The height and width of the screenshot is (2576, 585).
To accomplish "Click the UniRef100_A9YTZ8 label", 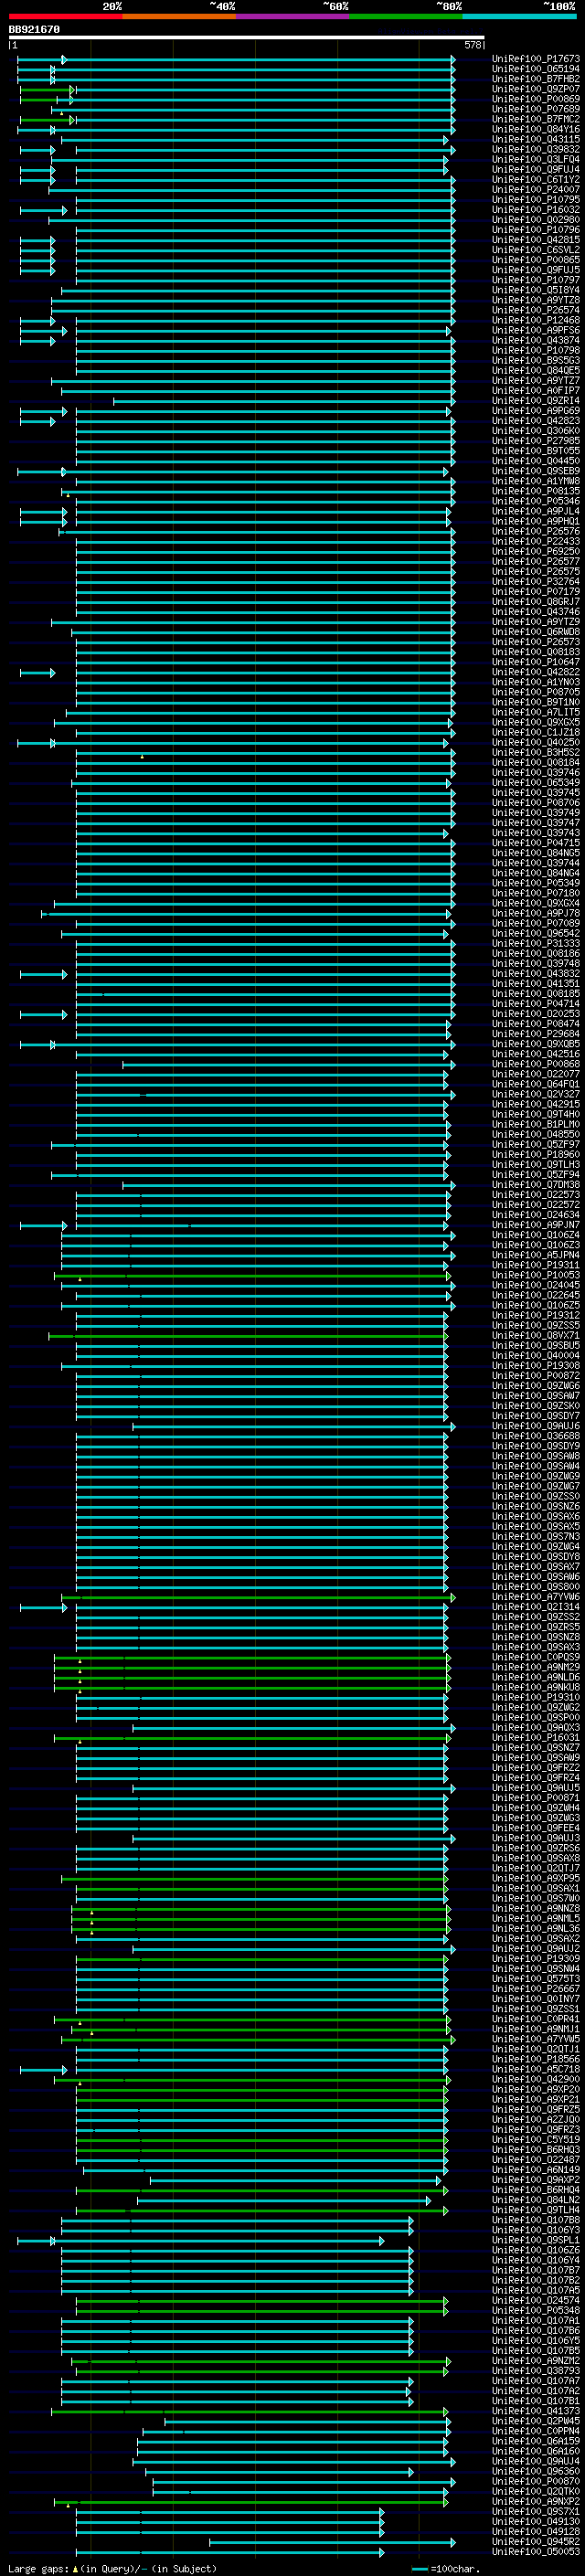I will pos(535,300).
